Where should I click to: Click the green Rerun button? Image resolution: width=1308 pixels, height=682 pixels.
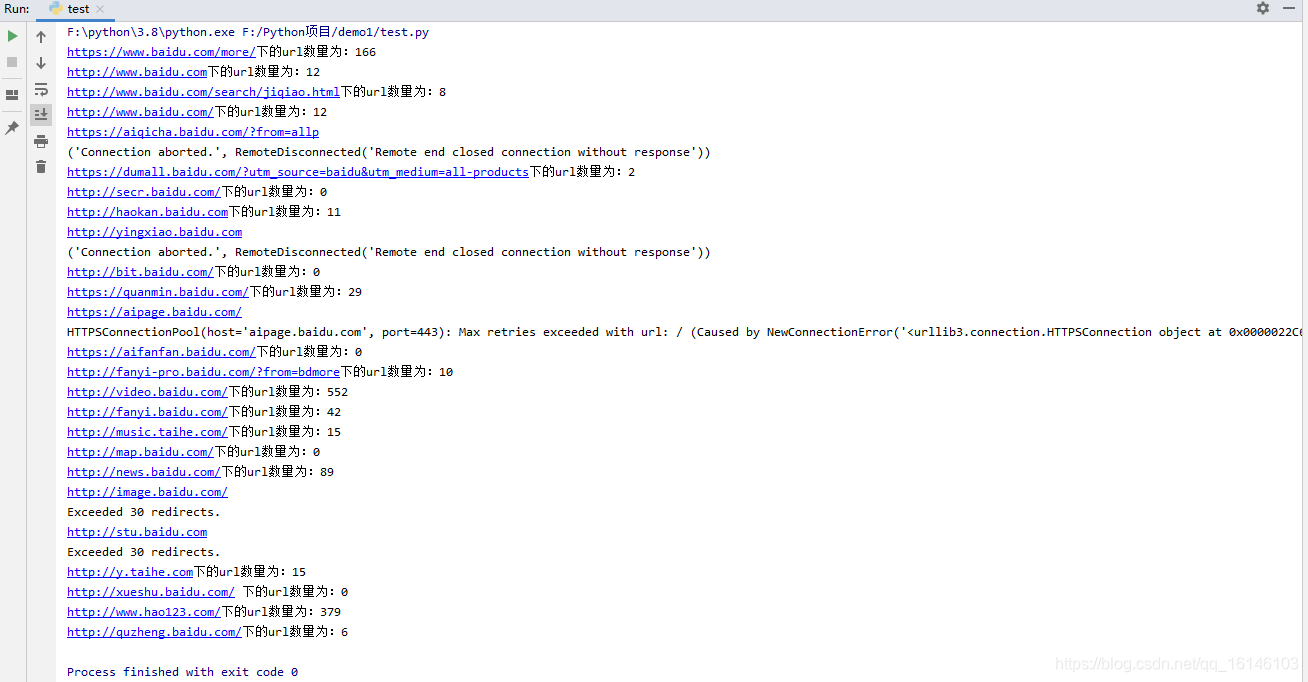pos(12,36)
